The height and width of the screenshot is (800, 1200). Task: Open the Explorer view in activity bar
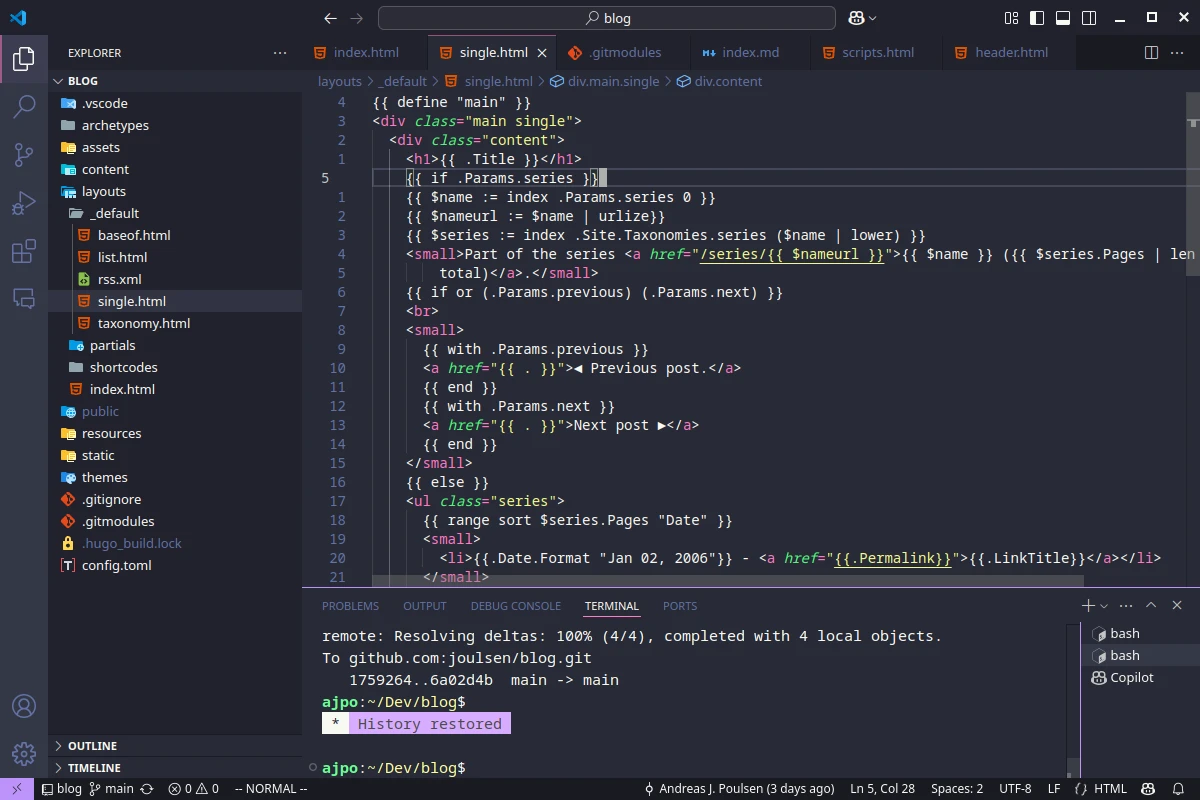tap(24, 59)
